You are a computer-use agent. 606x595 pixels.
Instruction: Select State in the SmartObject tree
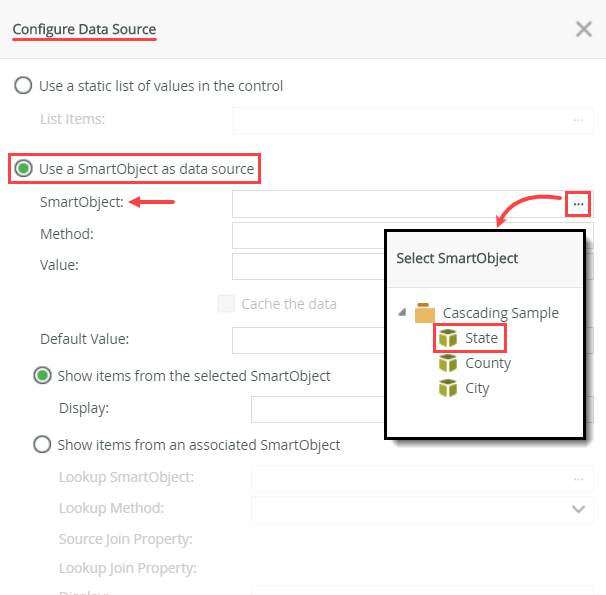coord(481,339)
